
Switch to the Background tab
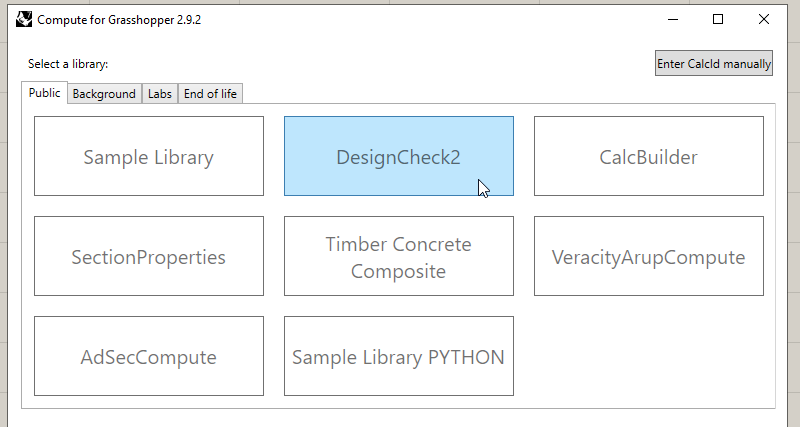104,94
